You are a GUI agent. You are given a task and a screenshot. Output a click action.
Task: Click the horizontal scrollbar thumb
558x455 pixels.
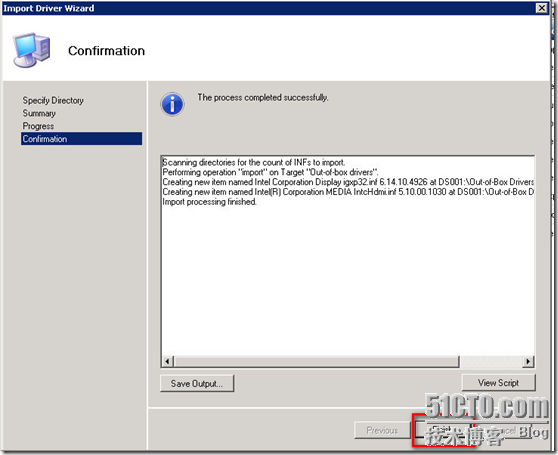coord(316,362)
